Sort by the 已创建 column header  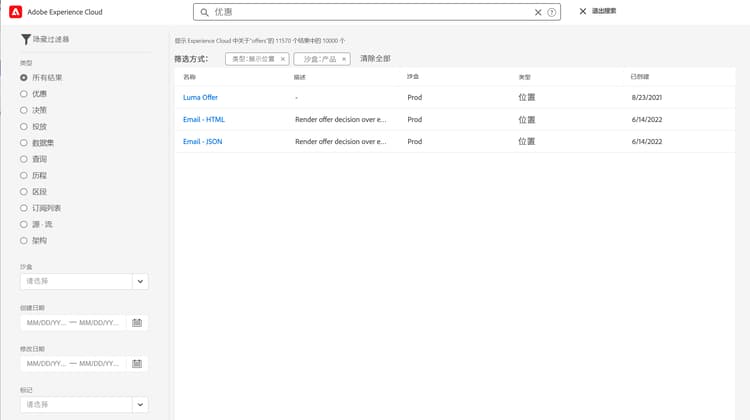click(x=640, y=77)
